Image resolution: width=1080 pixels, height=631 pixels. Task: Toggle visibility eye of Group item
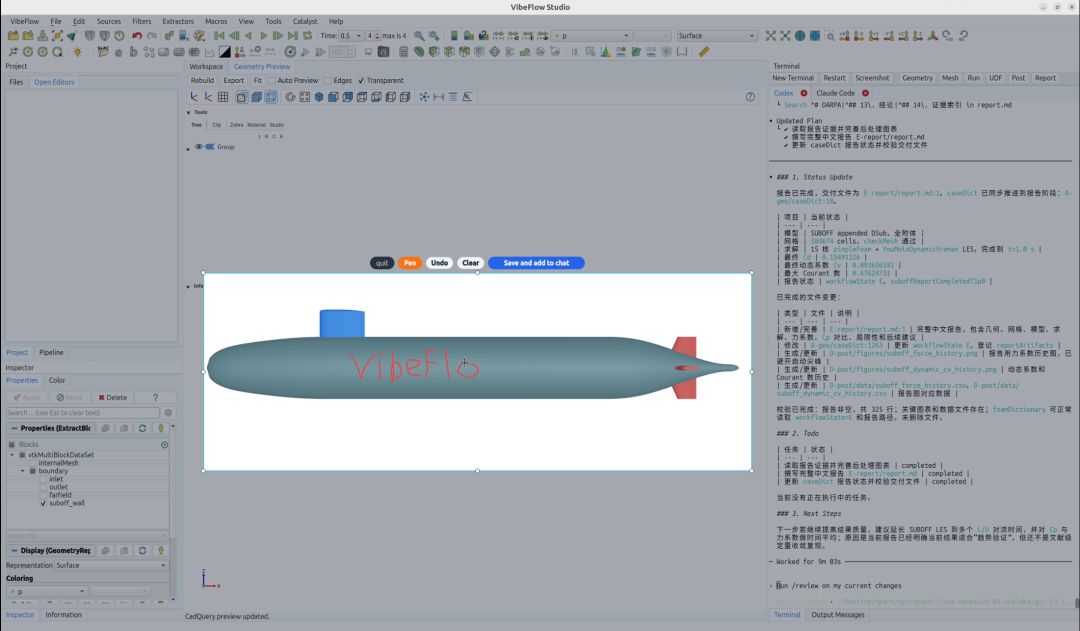[198, 147]
